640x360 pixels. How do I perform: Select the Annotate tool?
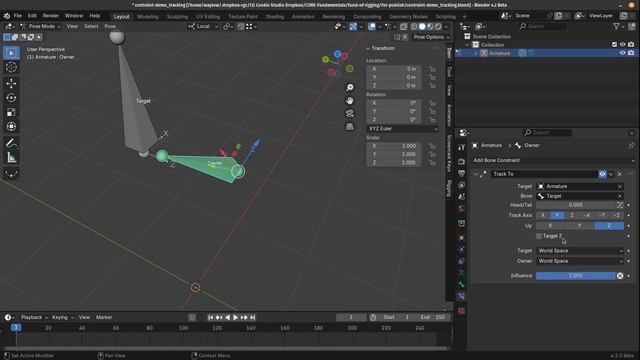coord(11,143)
